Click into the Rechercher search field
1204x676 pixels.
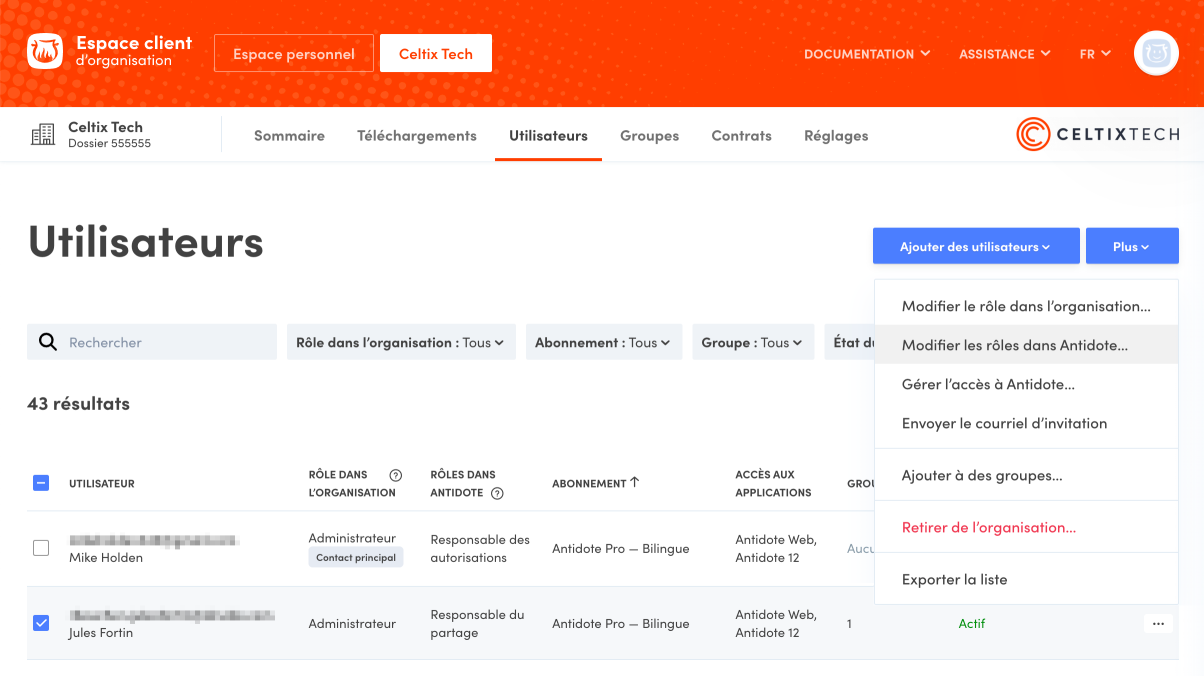coord(165,342)
